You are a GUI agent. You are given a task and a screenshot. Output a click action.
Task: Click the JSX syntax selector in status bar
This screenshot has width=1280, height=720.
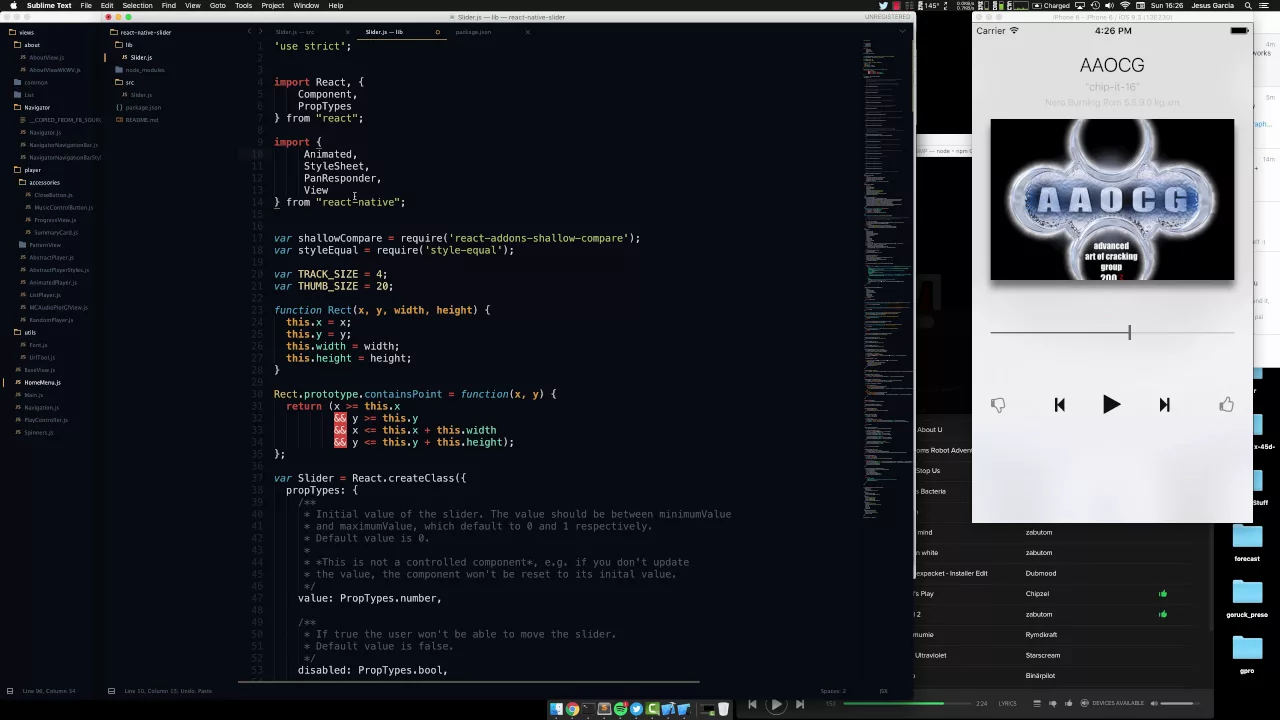click(x=883, y=691)
